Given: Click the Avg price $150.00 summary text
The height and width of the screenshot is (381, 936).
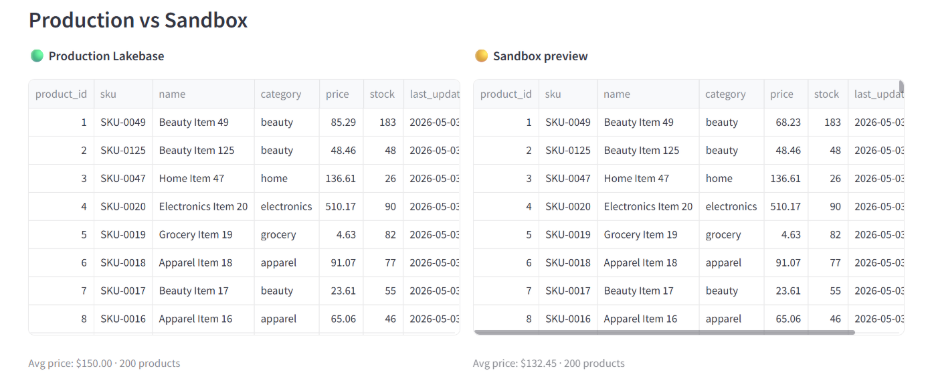Looking at the screenshot, I should 104,363.
